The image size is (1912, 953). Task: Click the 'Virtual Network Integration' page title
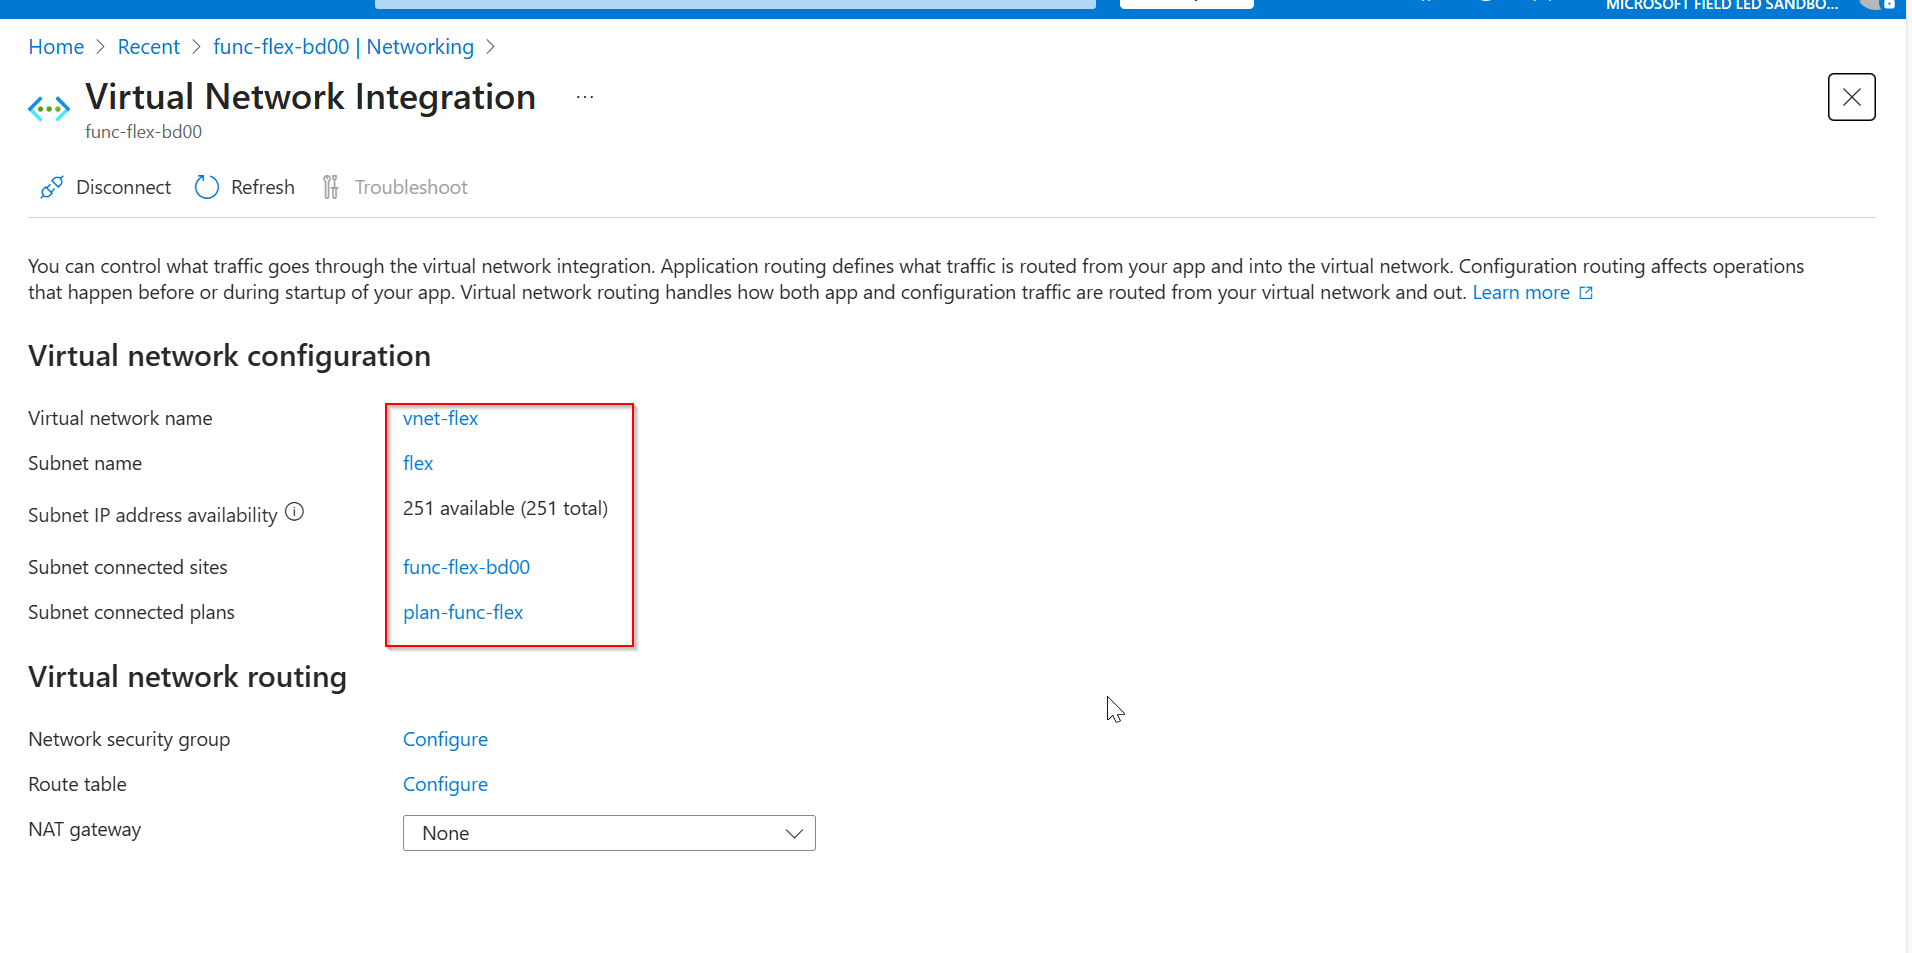coord(310,97)
